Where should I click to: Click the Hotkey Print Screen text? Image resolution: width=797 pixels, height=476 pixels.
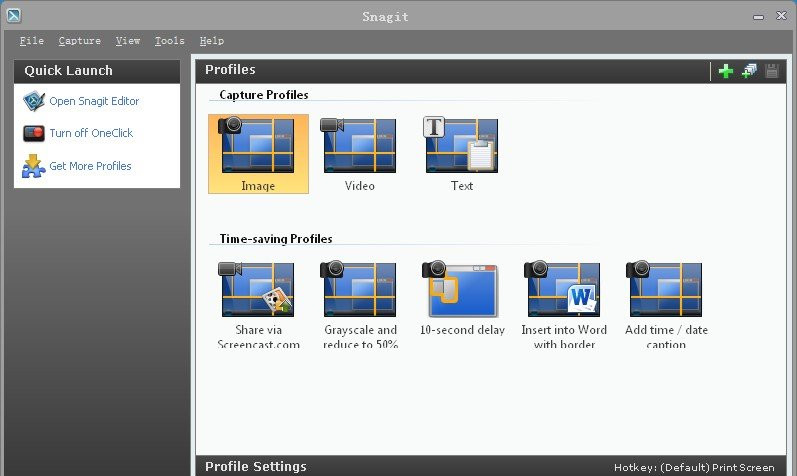pos(694,467)
